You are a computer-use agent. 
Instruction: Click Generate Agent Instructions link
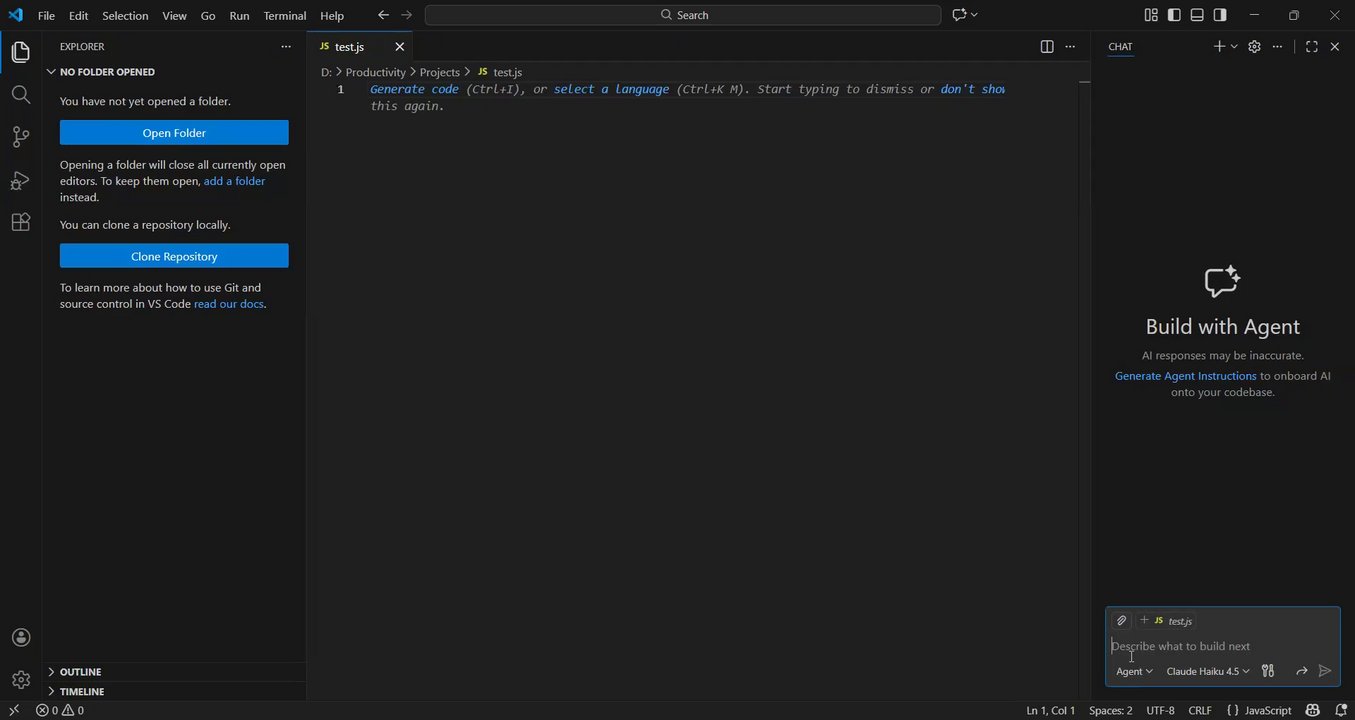pos(1186,376)
